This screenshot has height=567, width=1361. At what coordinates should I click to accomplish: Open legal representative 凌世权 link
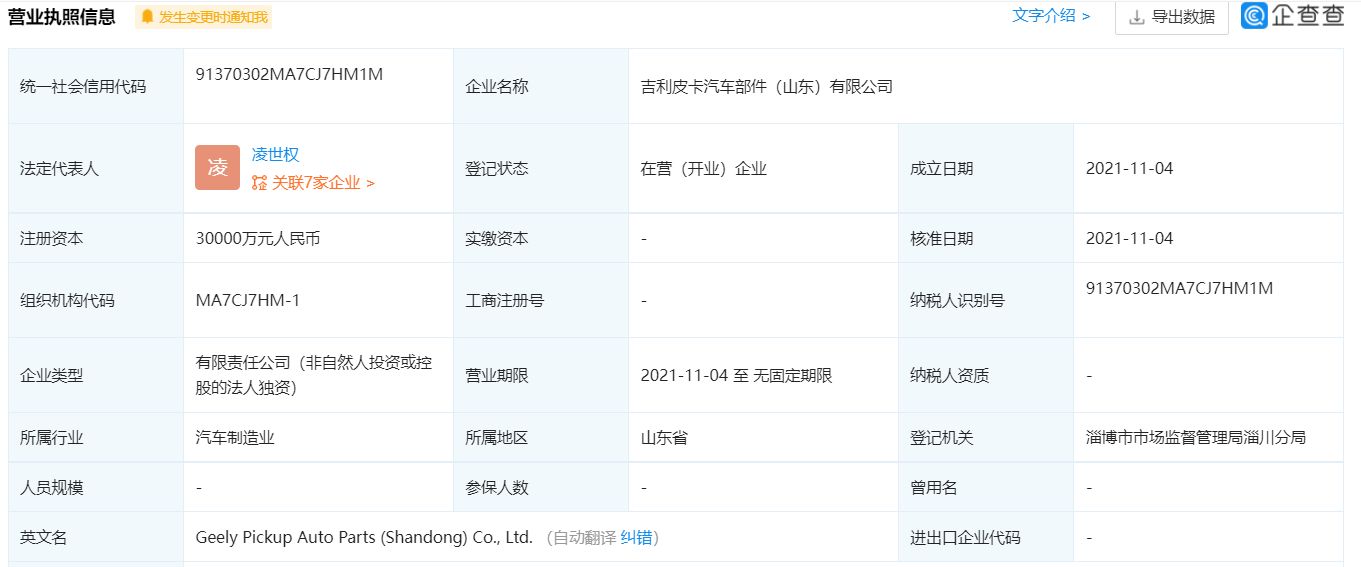276,154
